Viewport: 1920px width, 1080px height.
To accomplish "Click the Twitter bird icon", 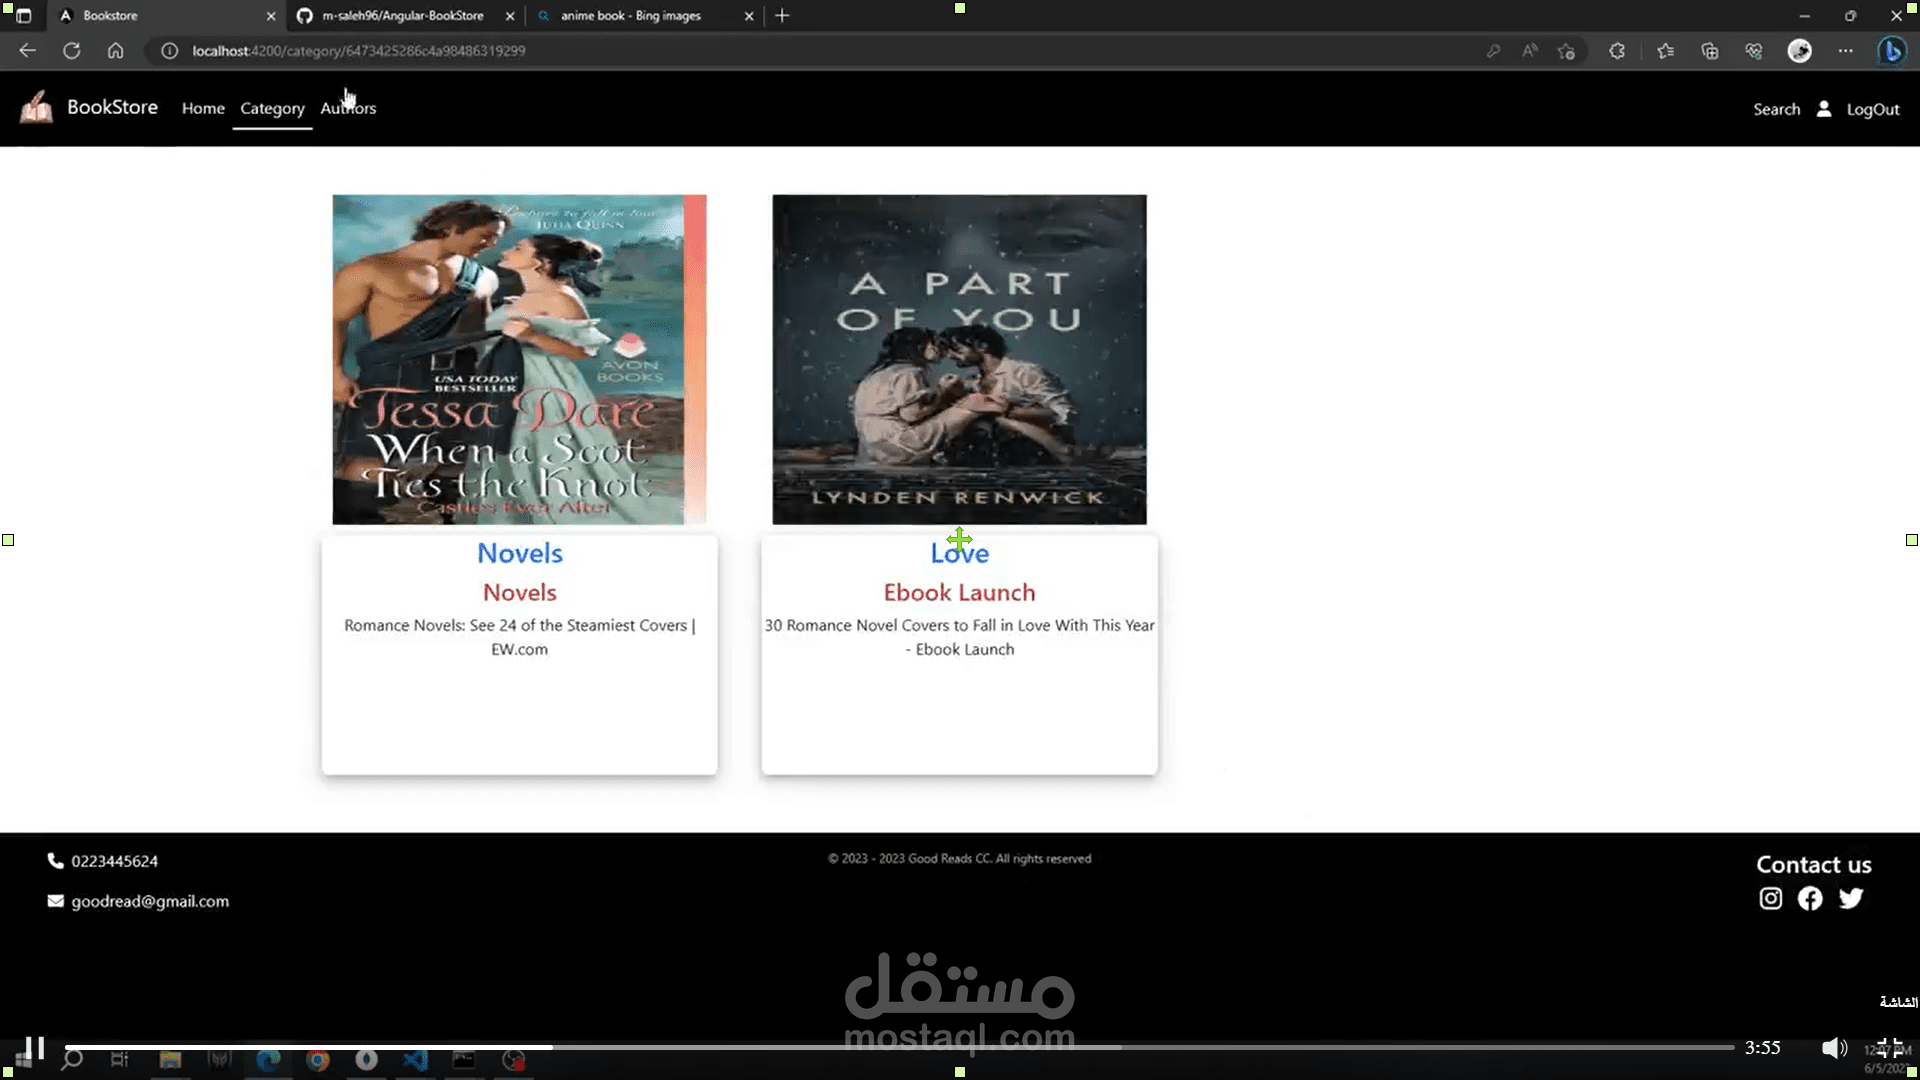I will (1851, 899).
